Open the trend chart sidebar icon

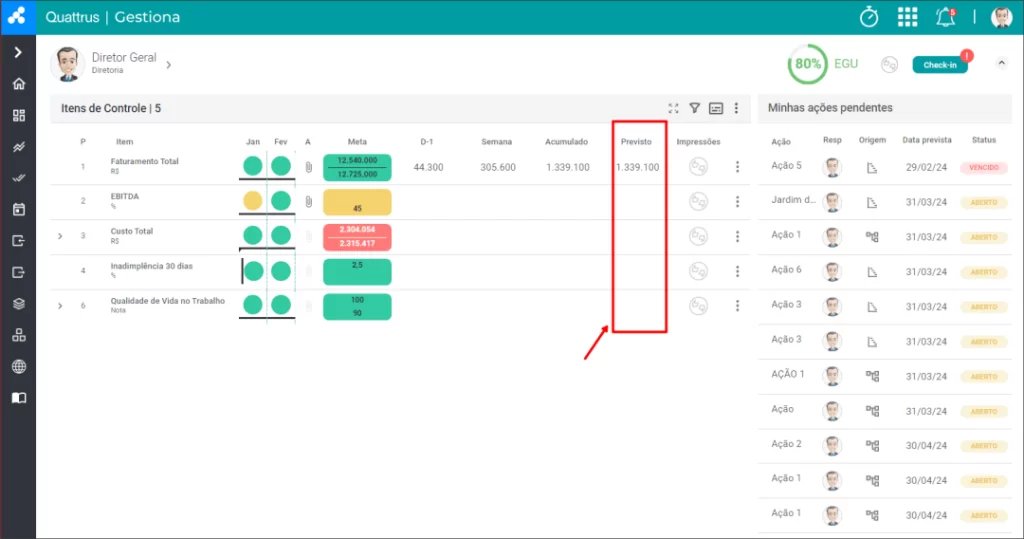point(19,147)
